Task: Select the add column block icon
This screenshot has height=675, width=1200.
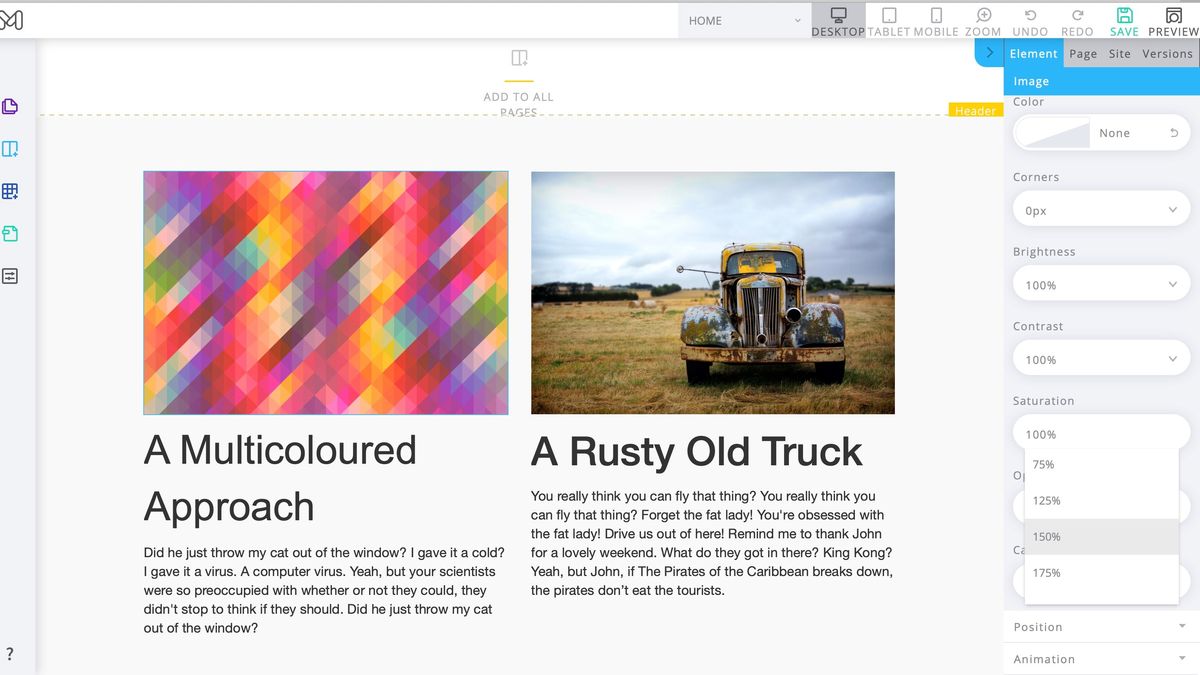Action: click(10, 148)
